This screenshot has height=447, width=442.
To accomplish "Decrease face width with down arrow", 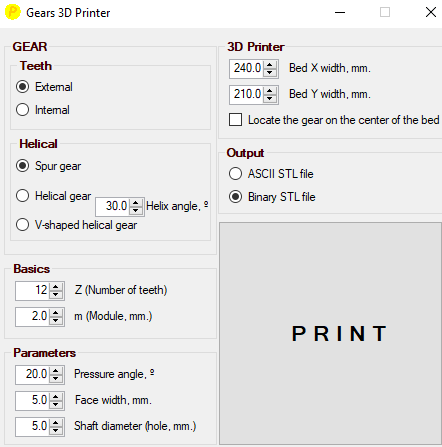I will (56, 404).
